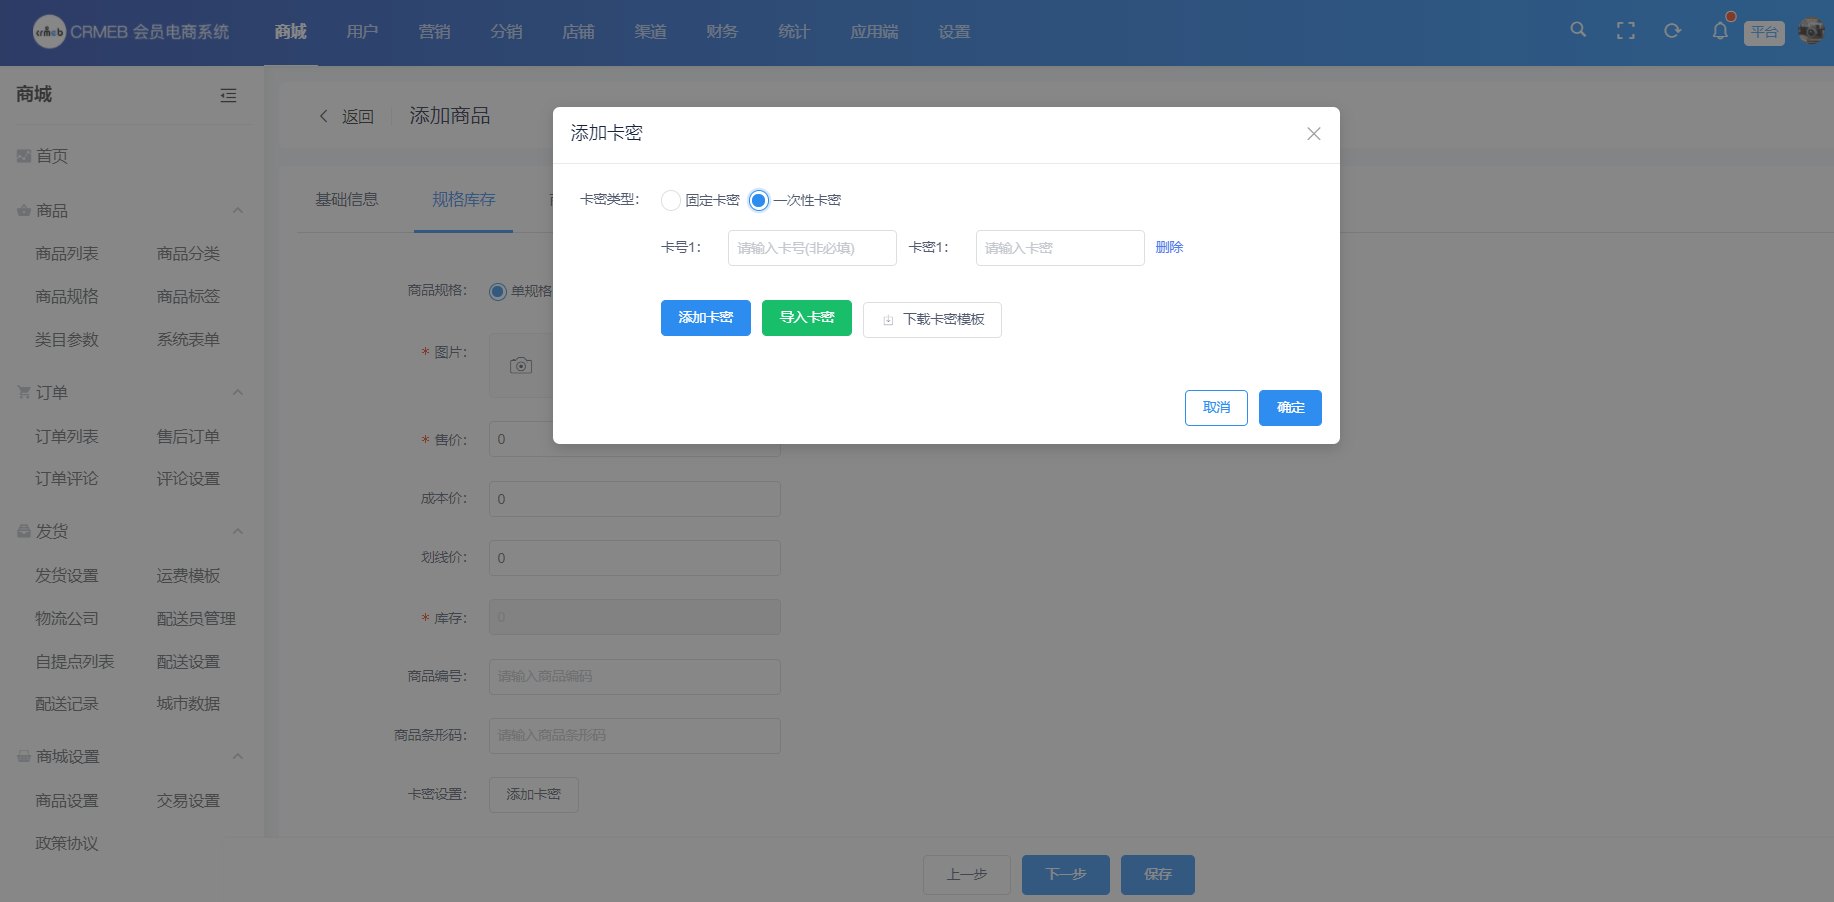Viewport: 1834px width, 902px height.
Task: Open 售后订单 in sidebar
Action: pos(188,437)
